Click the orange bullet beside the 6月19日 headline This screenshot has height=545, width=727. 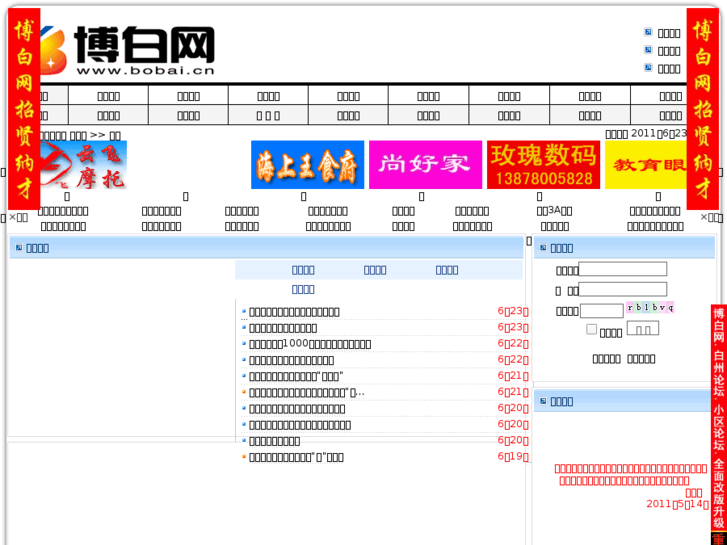[x=244, y=456]
